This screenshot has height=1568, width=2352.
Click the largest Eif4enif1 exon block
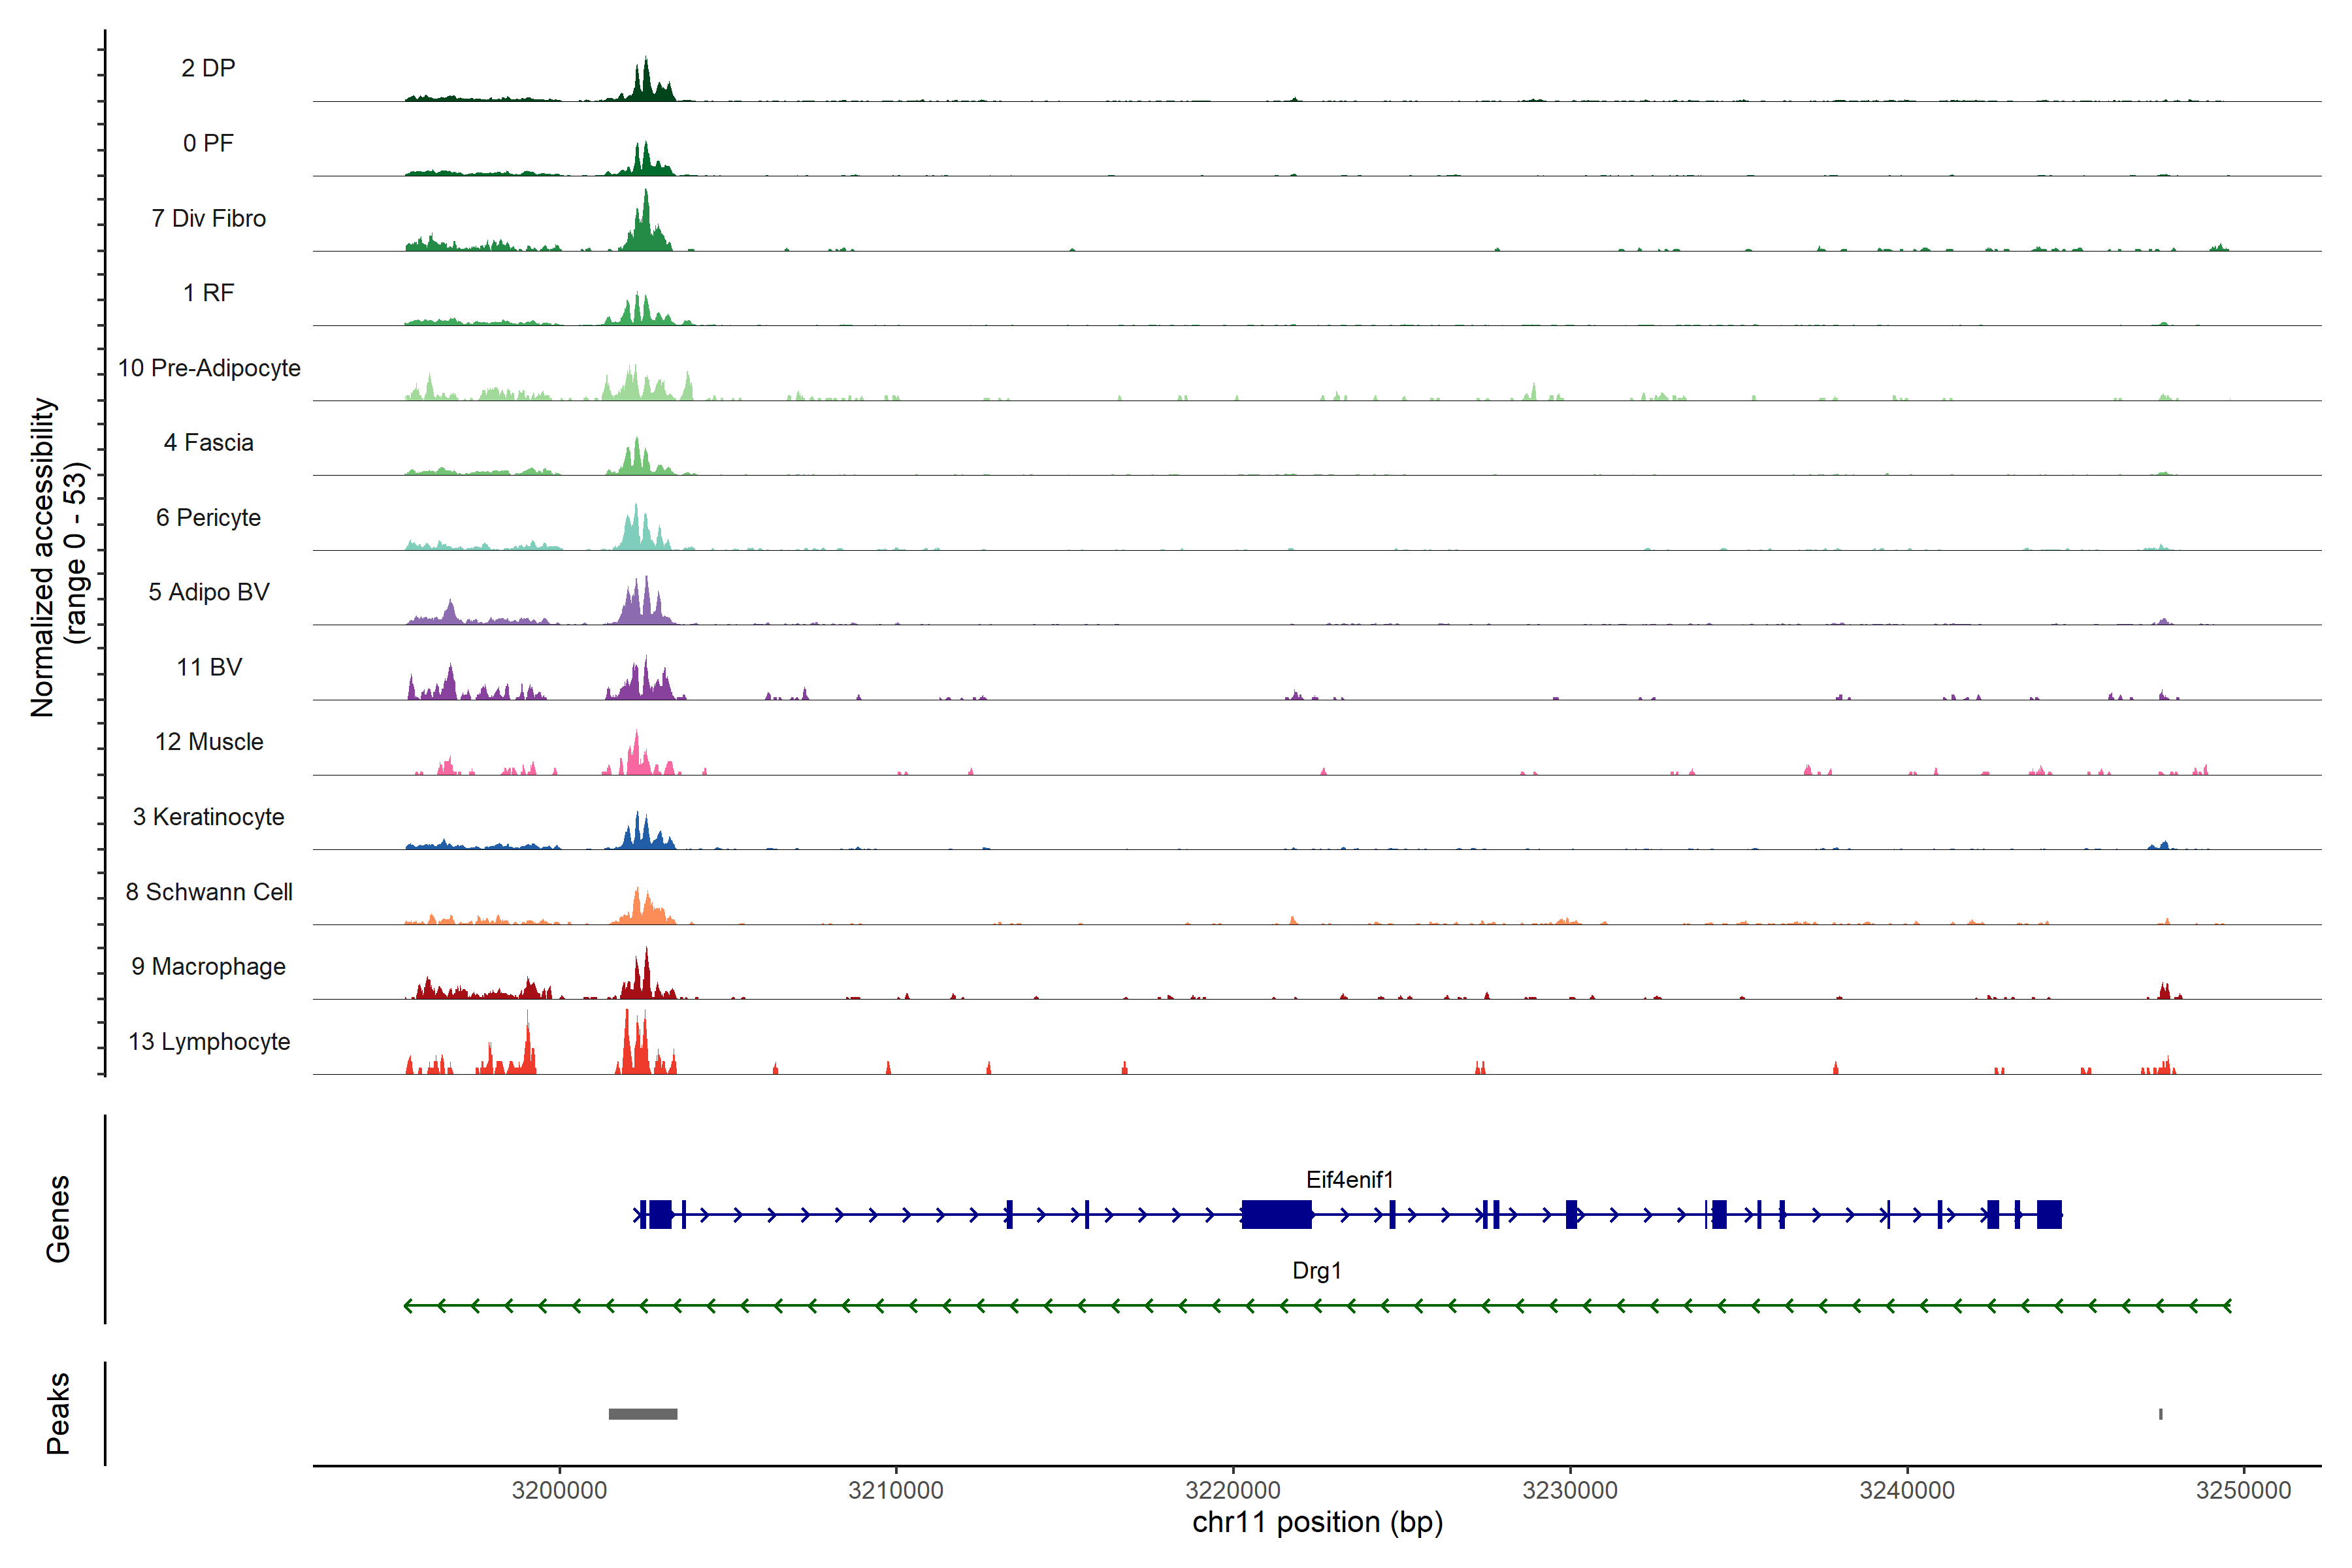click(1276, 1214)
